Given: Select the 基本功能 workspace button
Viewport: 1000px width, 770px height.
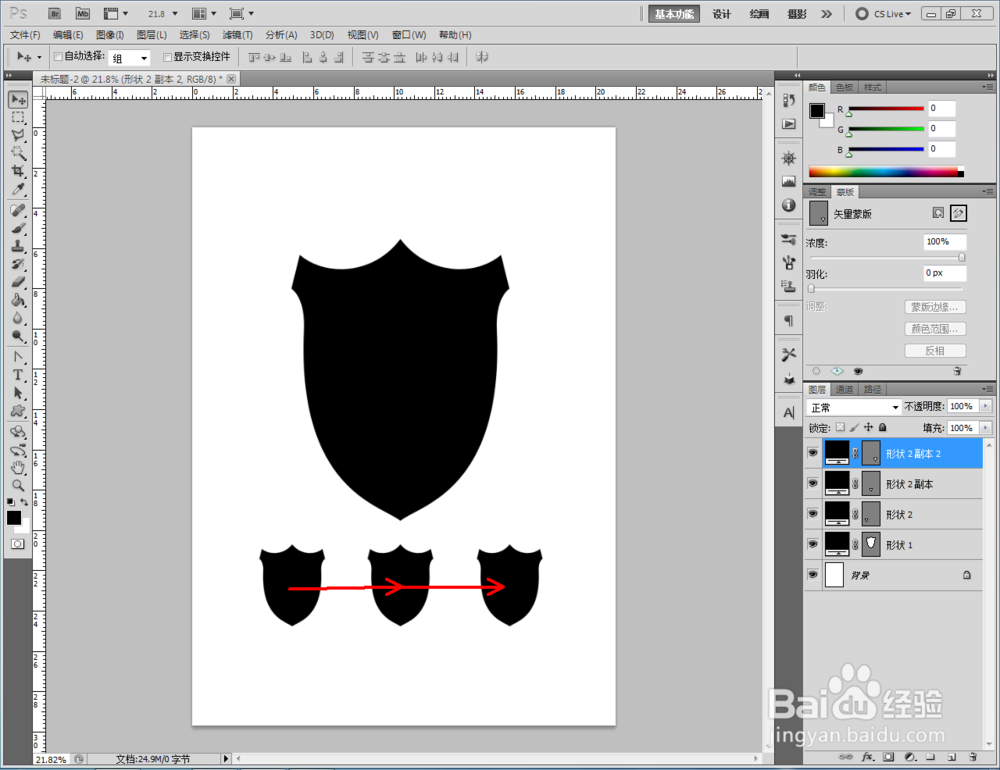Looking at the screenshot, I should pyautogui.click(x=673, y=14).
